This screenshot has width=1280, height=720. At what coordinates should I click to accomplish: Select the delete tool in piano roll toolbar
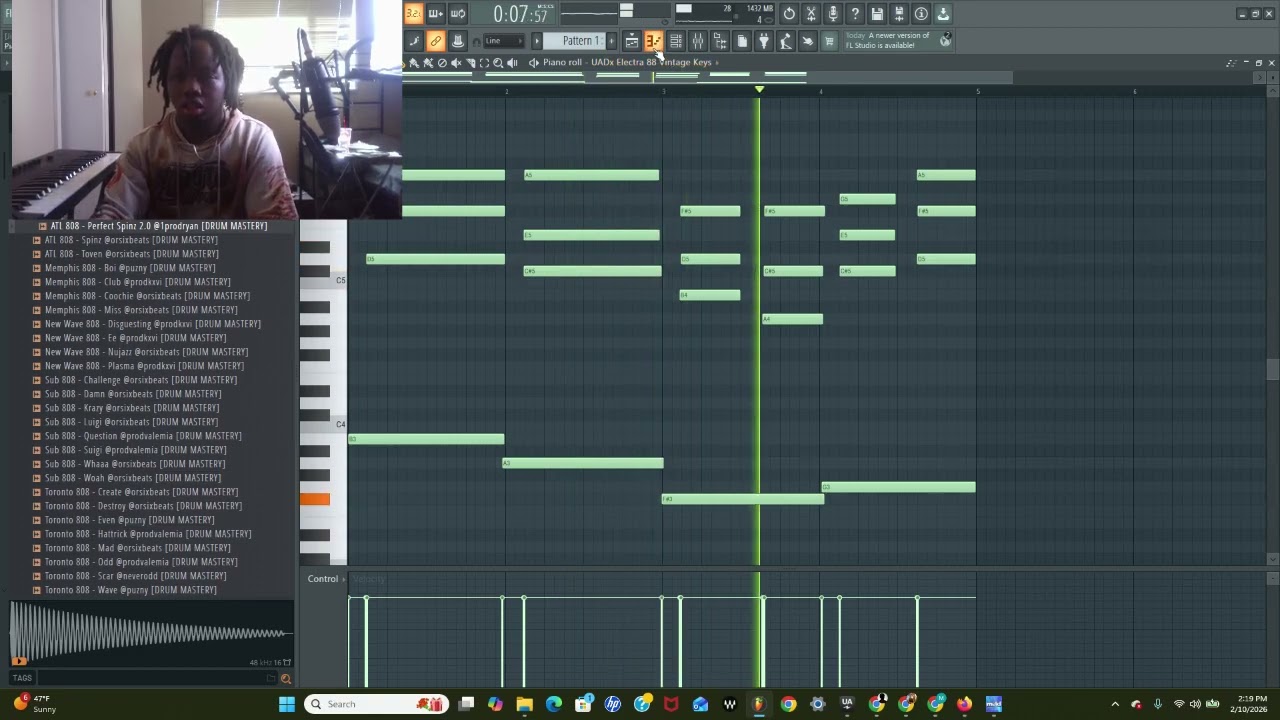[x=442, y=63]
